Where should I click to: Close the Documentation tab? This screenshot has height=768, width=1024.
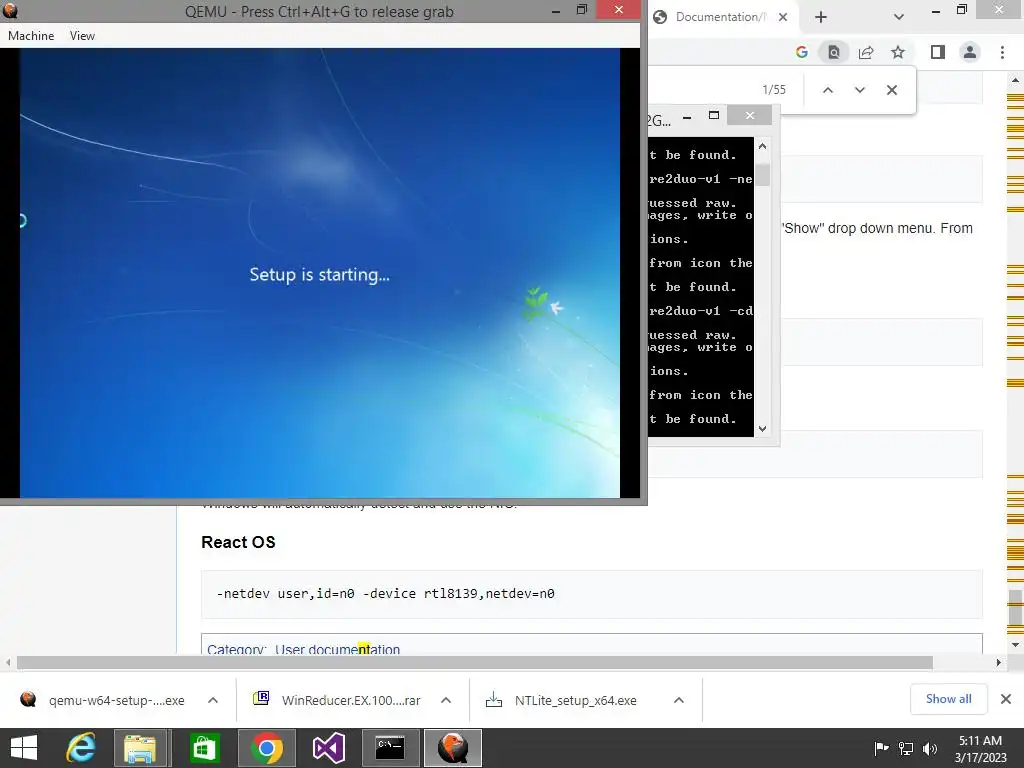coord(782,17)
